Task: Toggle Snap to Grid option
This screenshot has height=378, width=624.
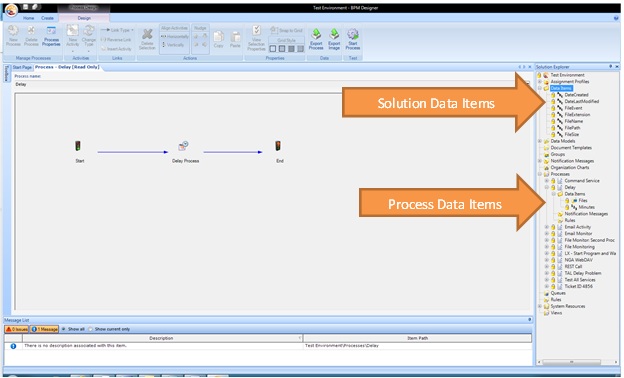Action: (287, 30)
